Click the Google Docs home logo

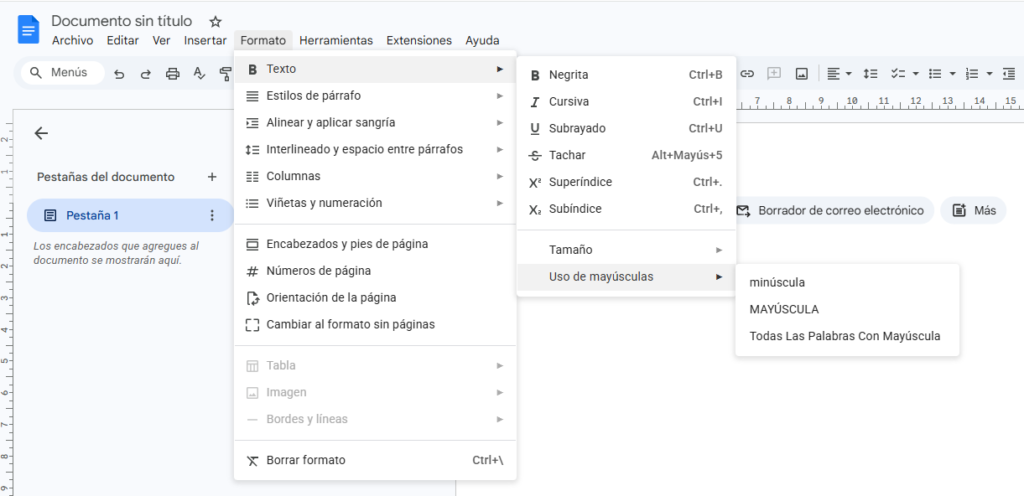[29, 30]
